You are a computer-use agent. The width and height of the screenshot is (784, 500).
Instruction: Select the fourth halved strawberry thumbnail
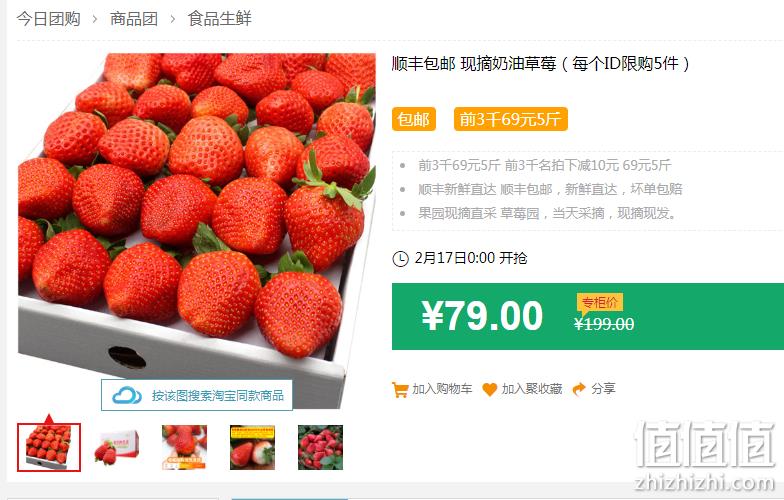pyautogui.click(x=252, y=448)
